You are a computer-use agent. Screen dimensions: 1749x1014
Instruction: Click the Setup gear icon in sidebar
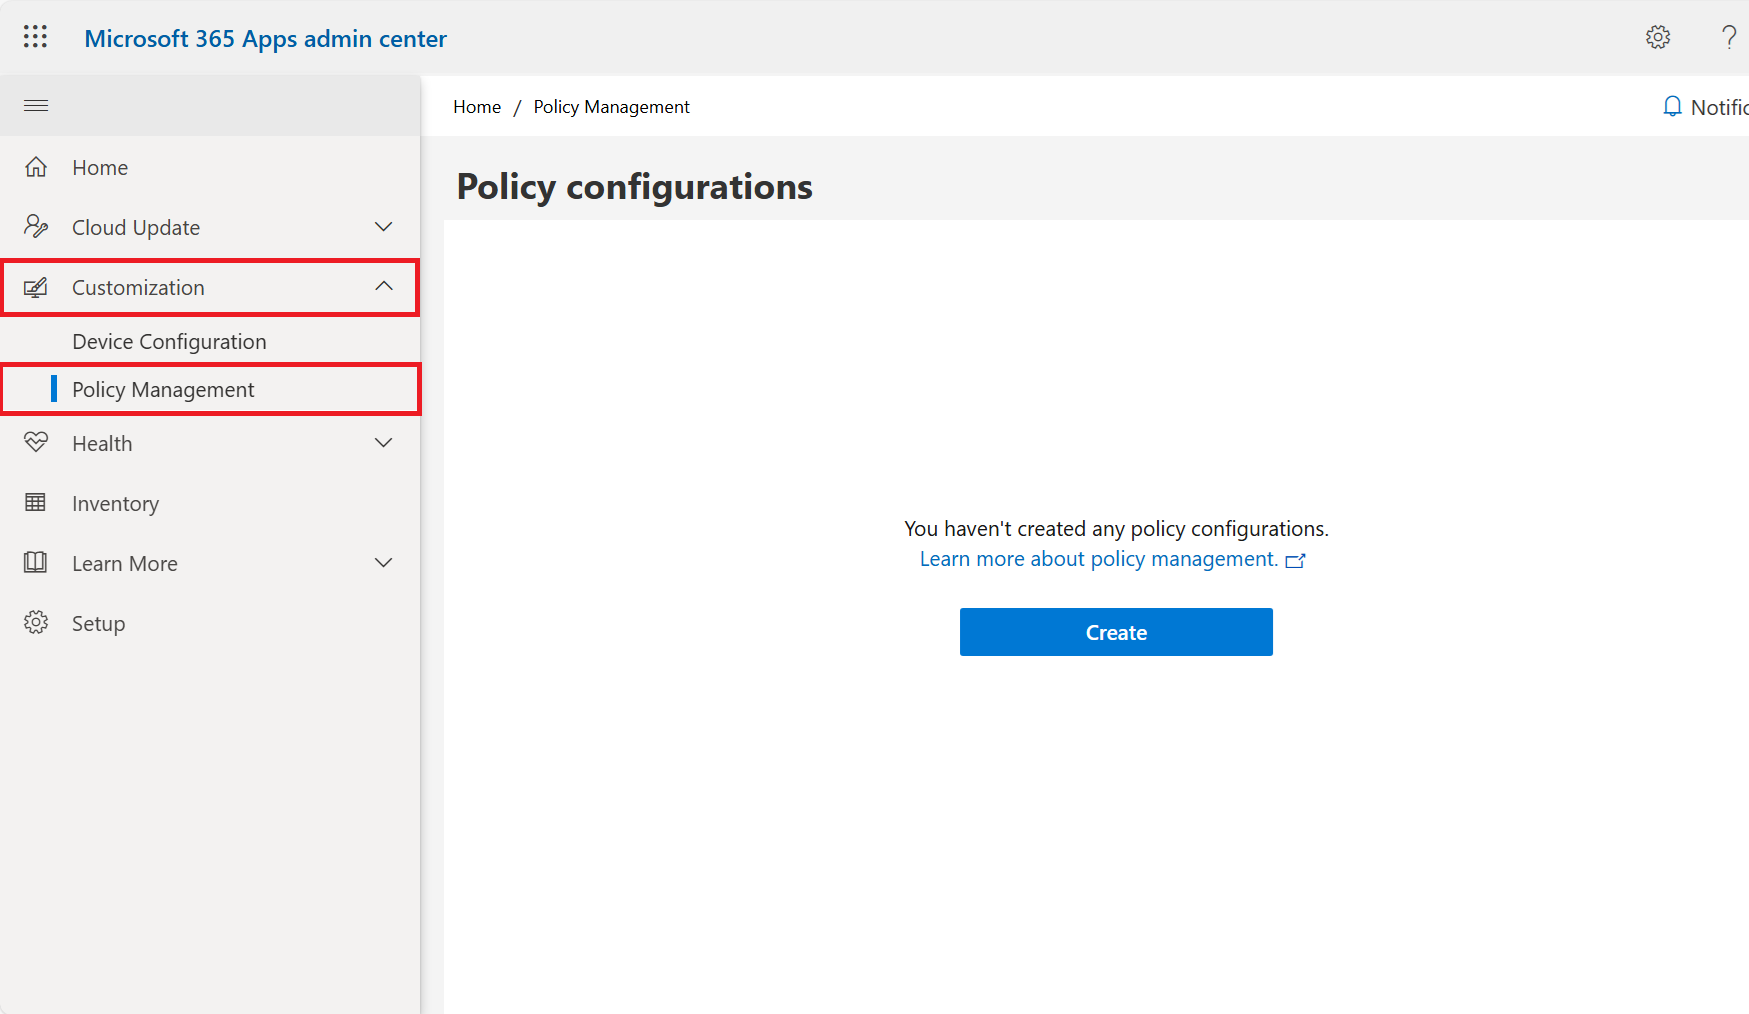(x=36, y=622)
